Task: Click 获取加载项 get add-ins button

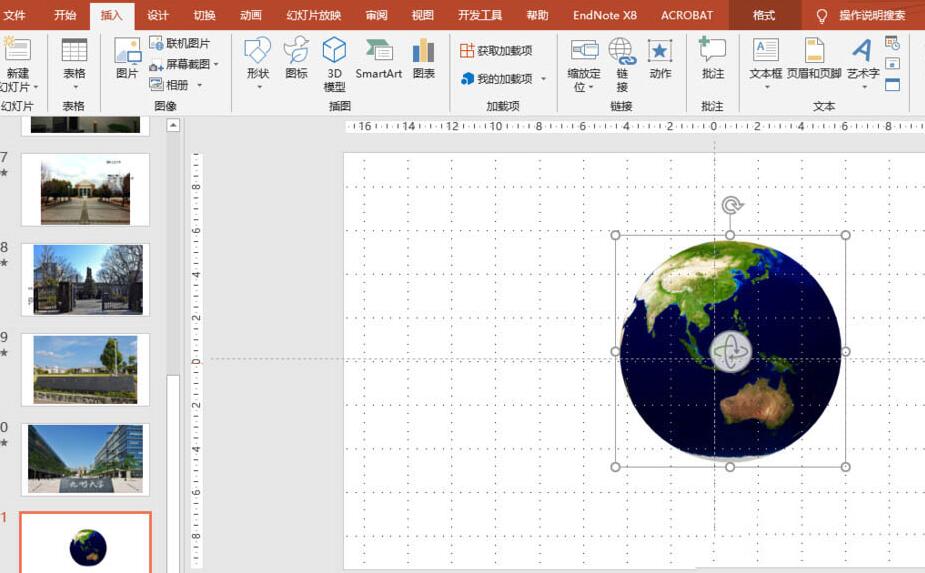Action: [496, 50]
